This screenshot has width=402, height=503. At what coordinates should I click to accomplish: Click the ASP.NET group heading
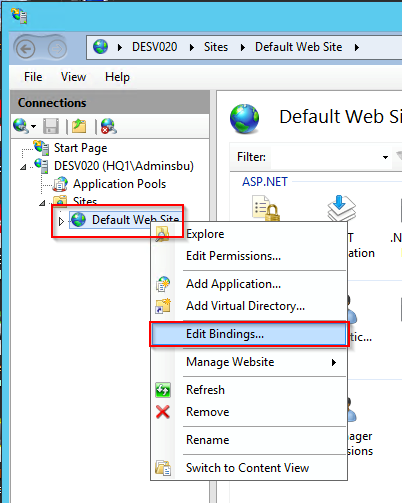click(265, 182)
